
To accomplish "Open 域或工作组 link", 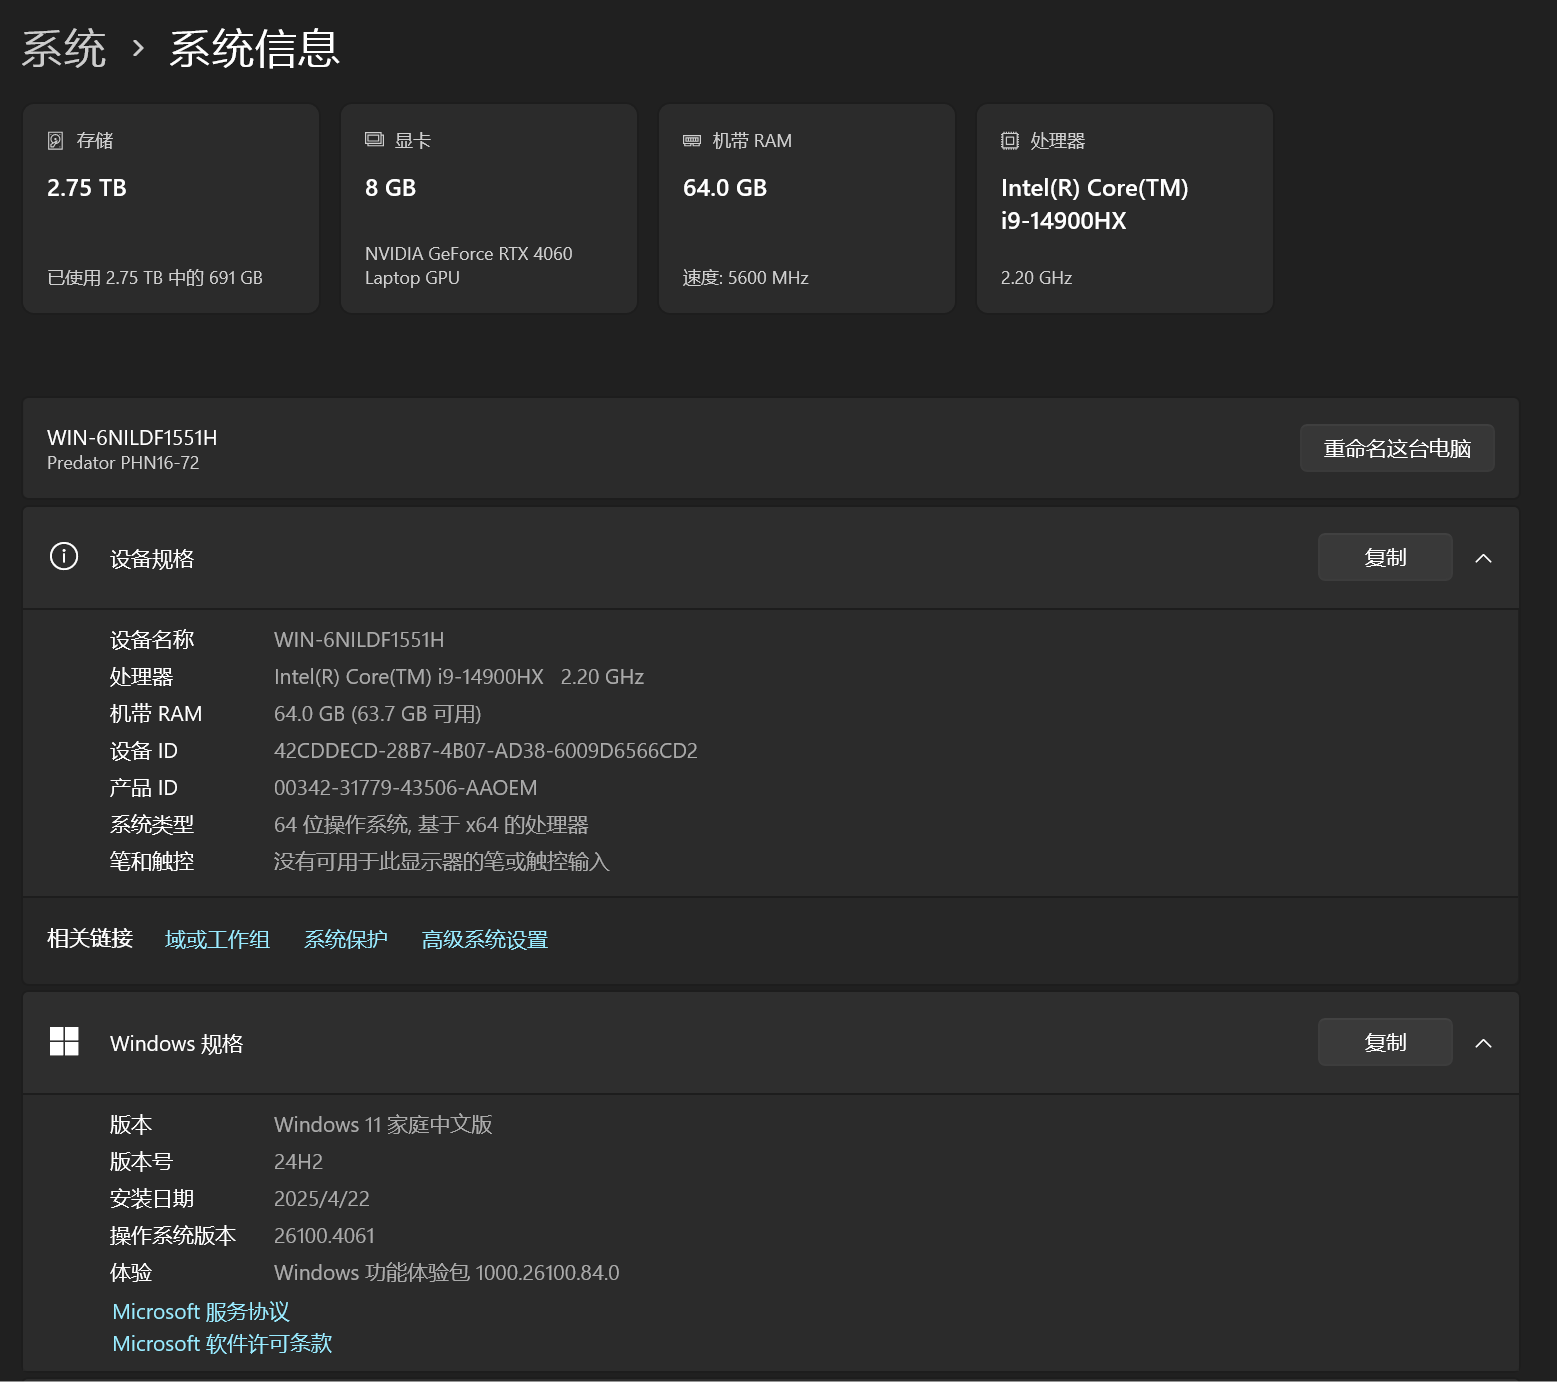I will 217,939.
